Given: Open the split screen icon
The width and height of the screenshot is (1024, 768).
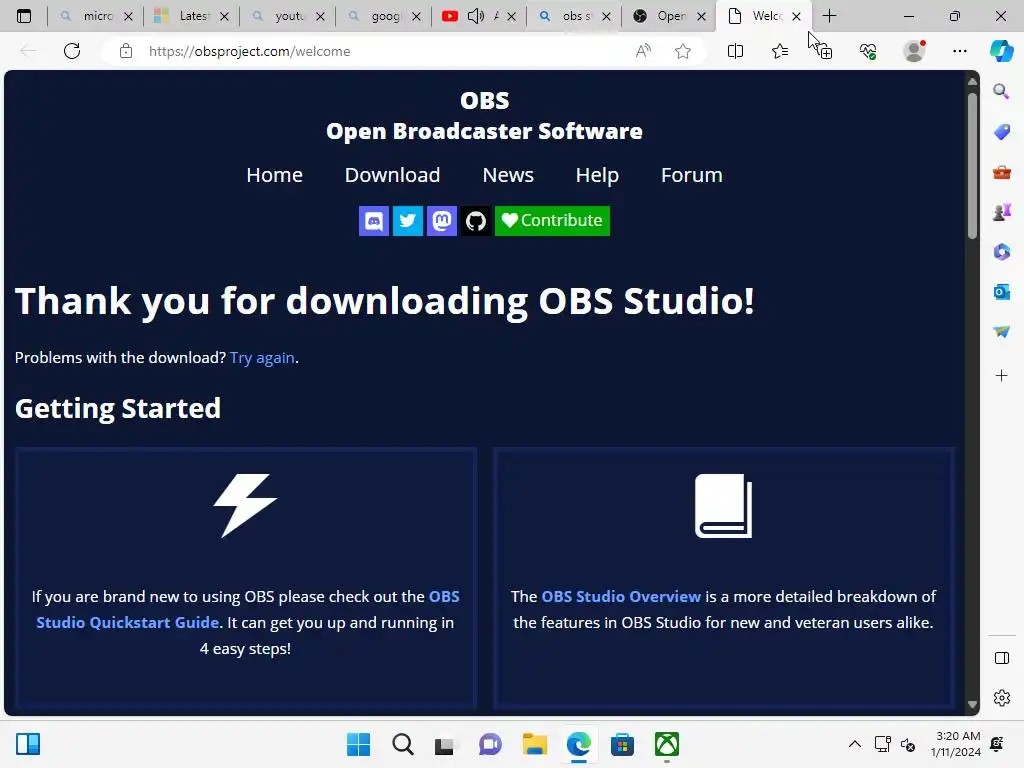Looking at the screenshot, I should [735, 51].
